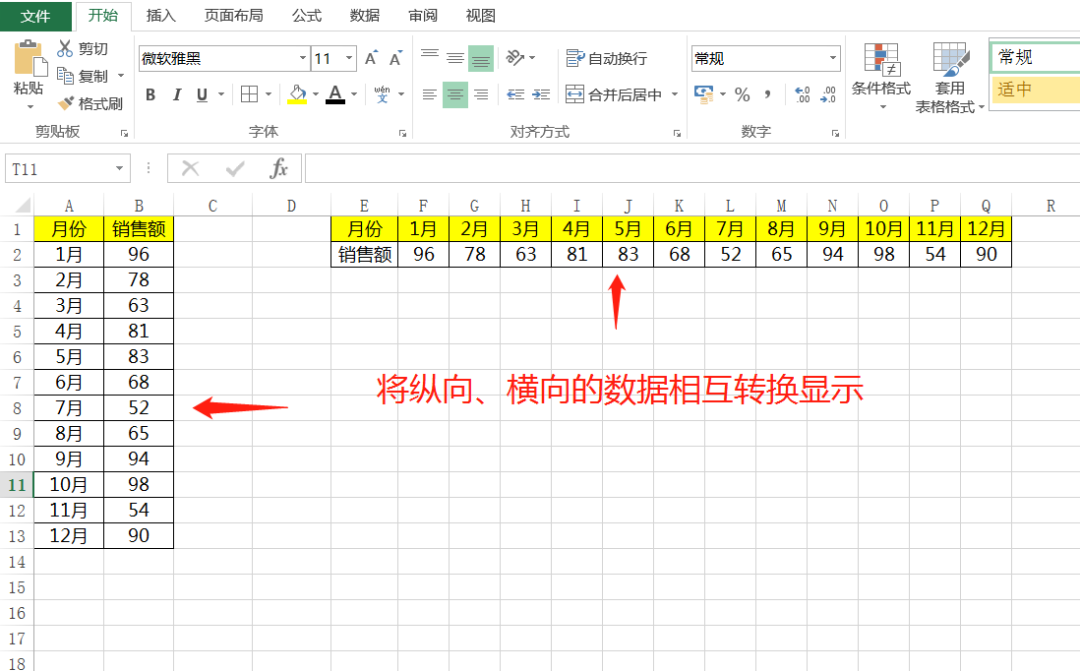Switch to the 数据 Data tab
The height and width of the screenshot is (671, 1080).
tap(364, 16)
